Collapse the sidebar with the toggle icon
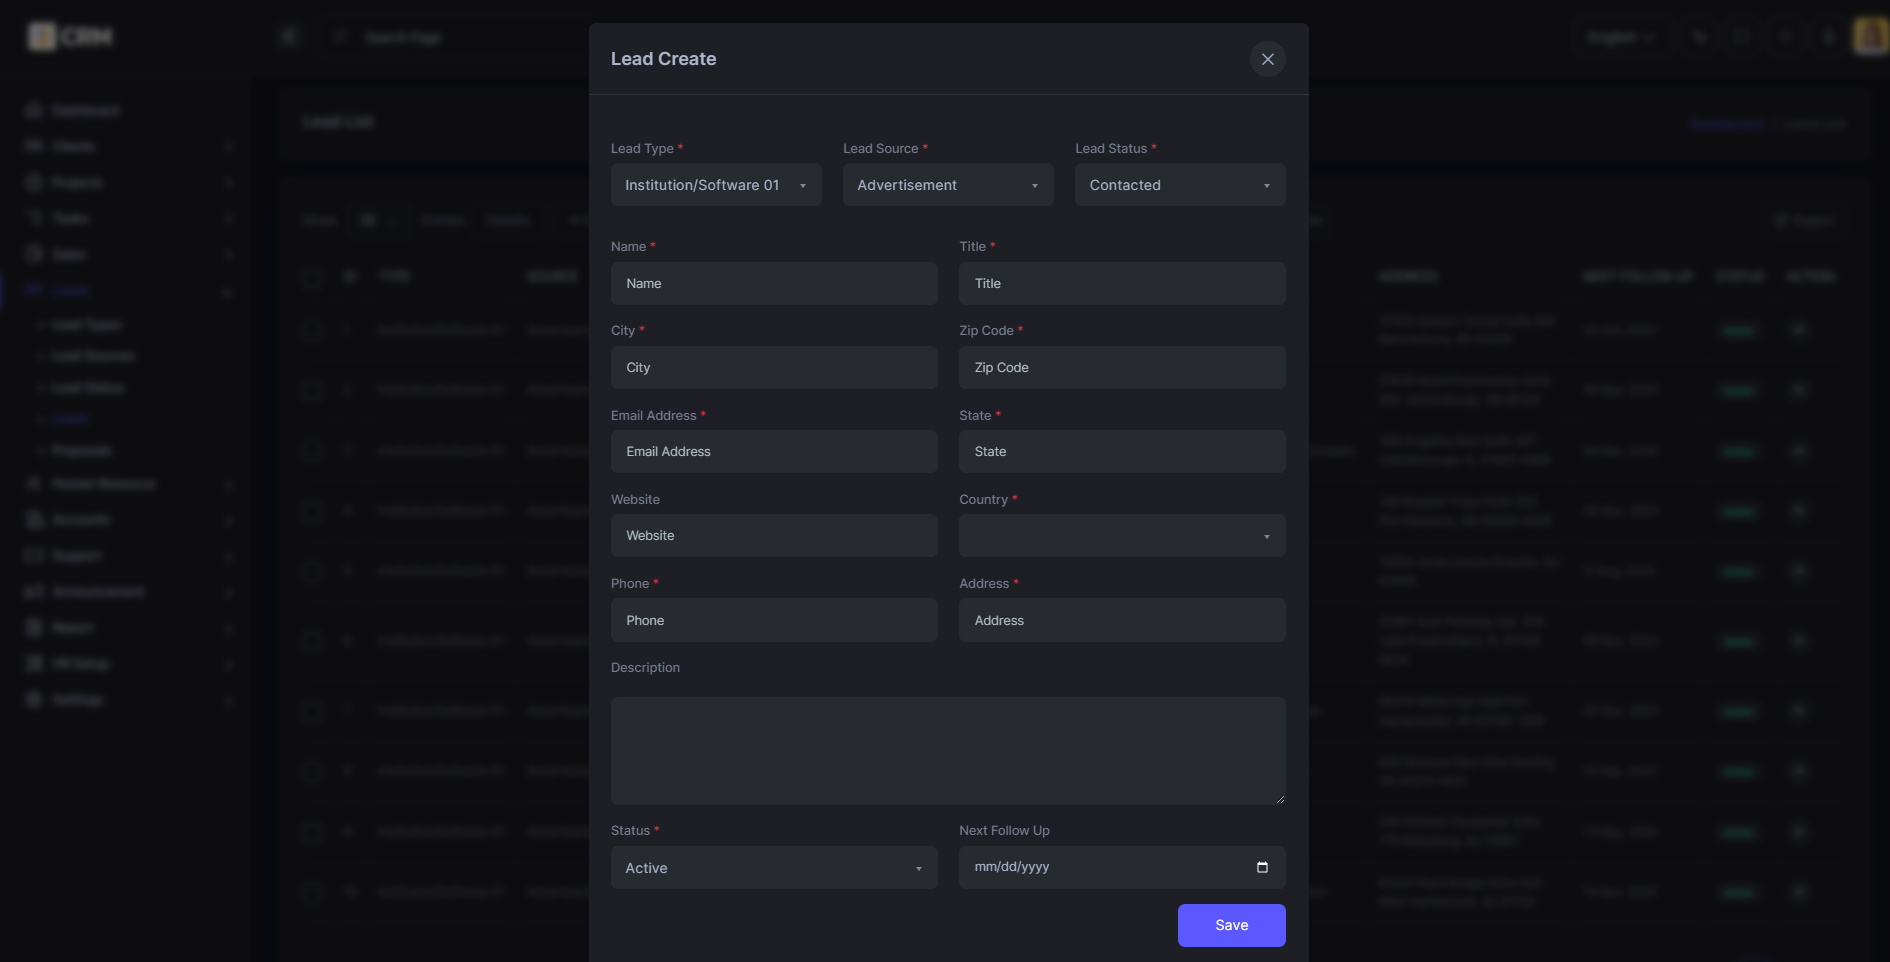1890x962 pixels. click(289, 36)
